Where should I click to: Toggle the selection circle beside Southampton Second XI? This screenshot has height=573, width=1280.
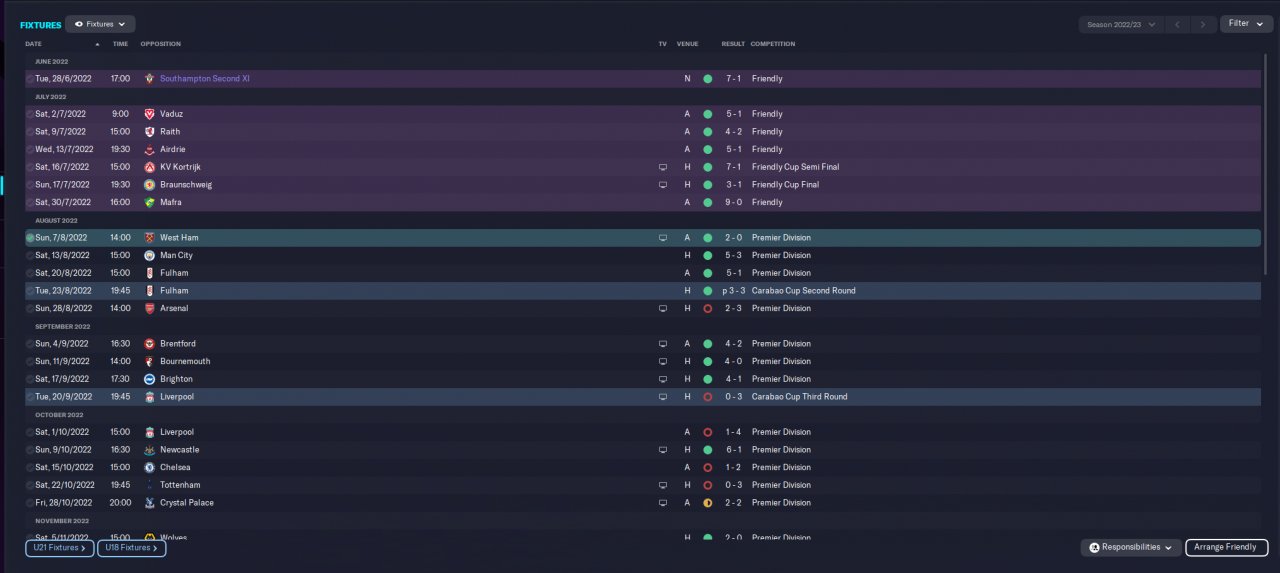30,79
